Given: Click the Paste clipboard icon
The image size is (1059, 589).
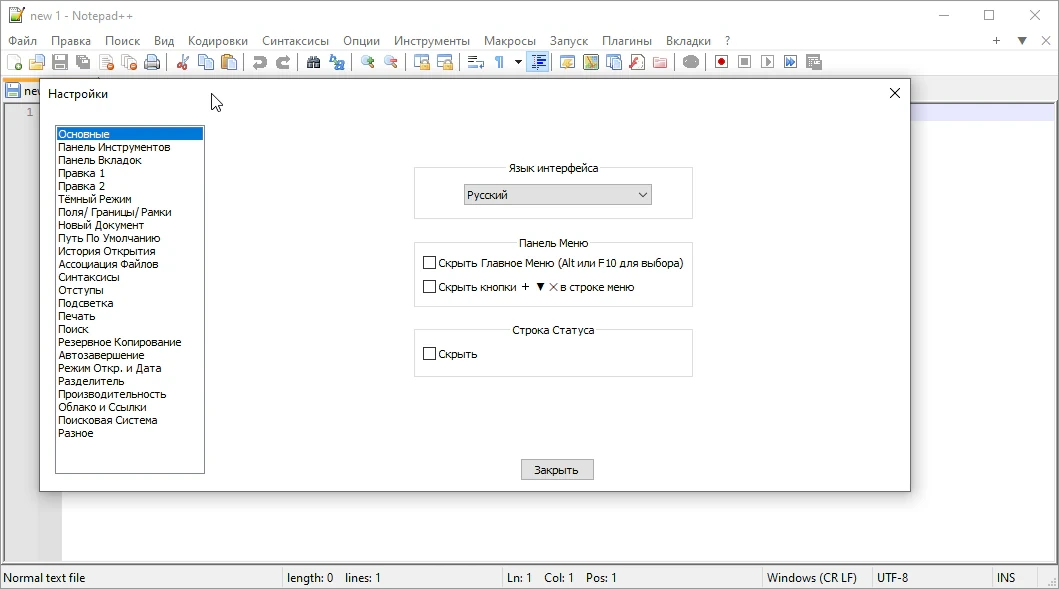Looking at the screenshot, I should coord(229,62).
